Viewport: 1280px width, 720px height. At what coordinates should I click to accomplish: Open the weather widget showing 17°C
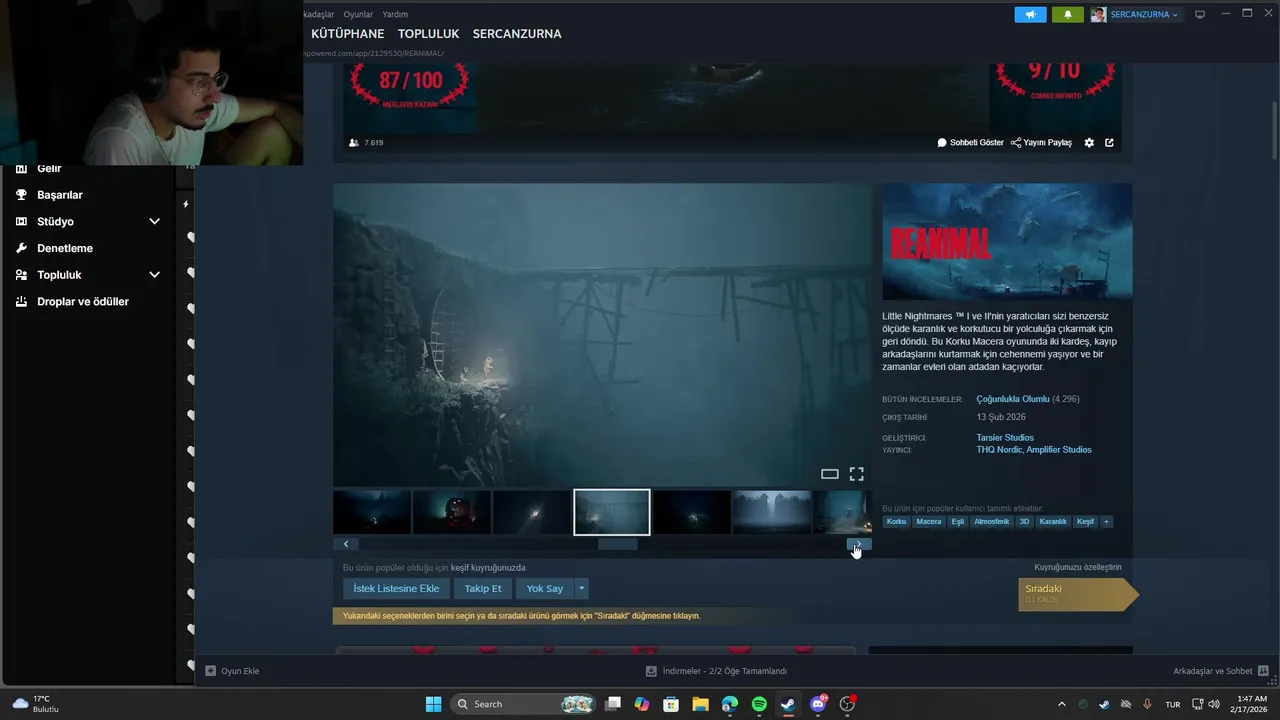pyautogui.click(x=36, y=704)
